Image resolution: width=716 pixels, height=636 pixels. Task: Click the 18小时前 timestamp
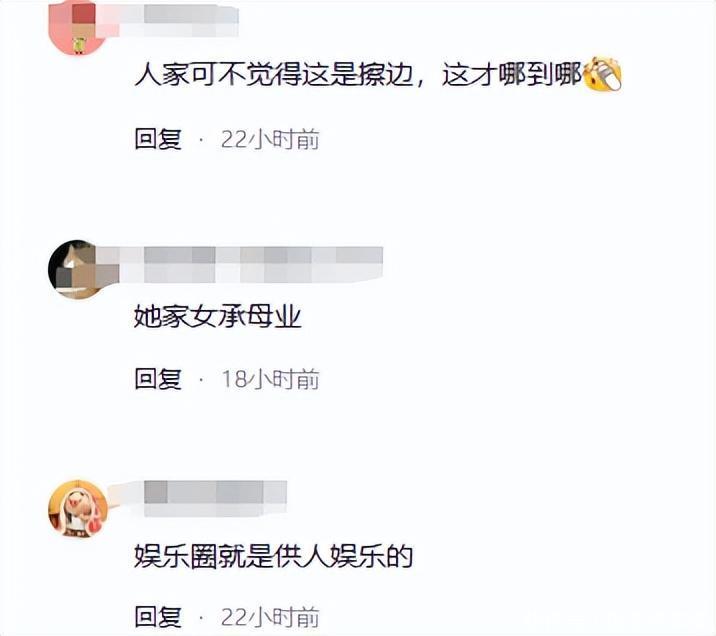[270, 379]
